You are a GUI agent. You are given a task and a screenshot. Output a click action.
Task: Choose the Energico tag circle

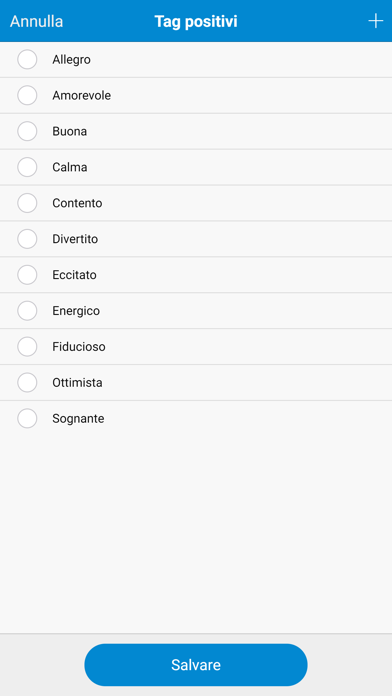pos(27,311)
